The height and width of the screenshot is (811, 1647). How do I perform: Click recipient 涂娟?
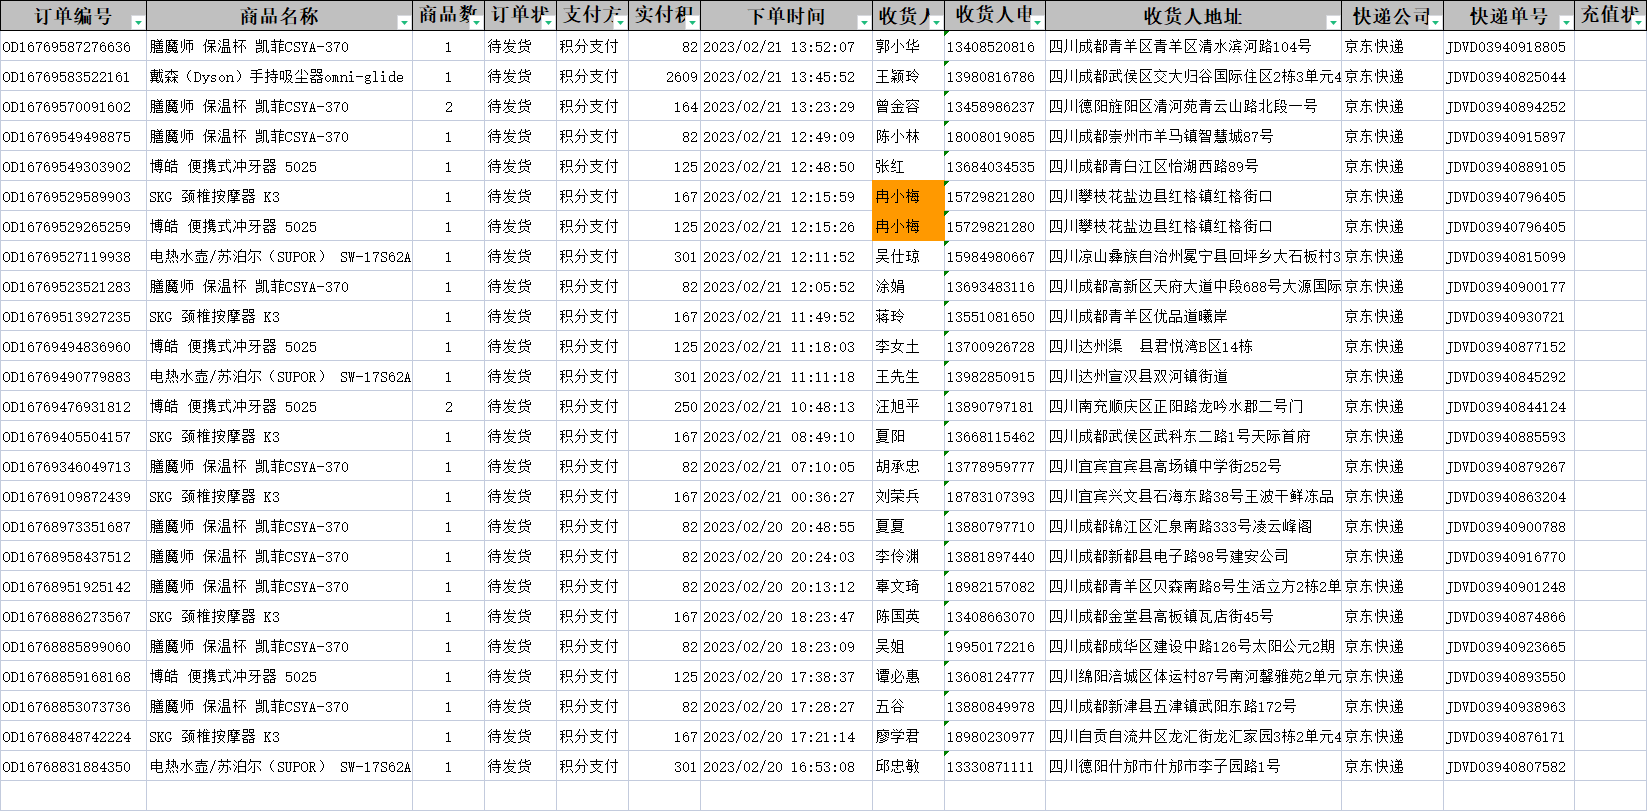tap(908, 287)
